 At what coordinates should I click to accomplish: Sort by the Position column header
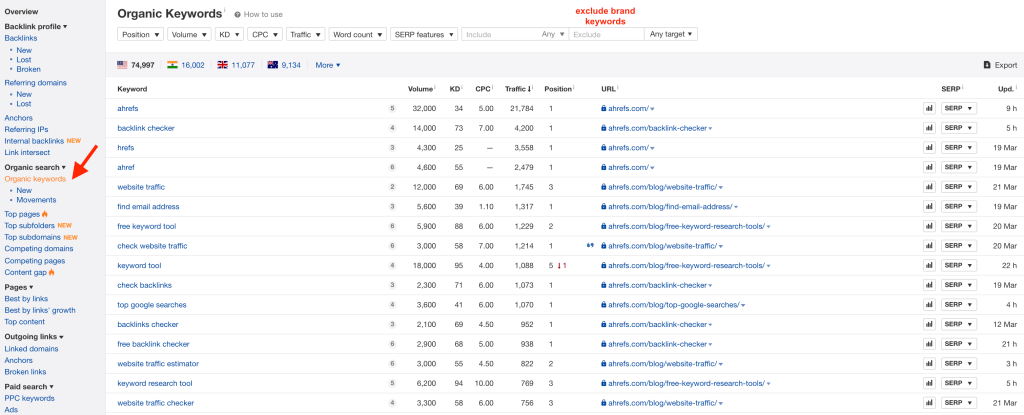tap(558, 89)
